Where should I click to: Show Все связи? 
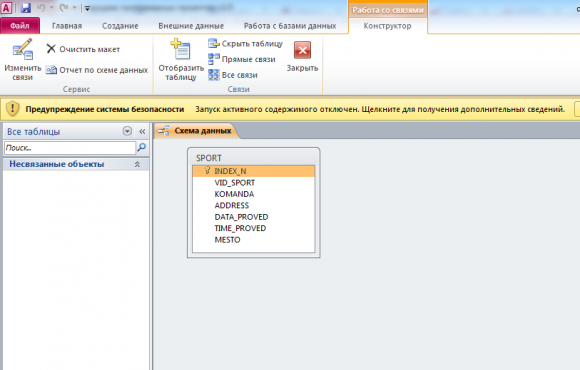(233, 75)
